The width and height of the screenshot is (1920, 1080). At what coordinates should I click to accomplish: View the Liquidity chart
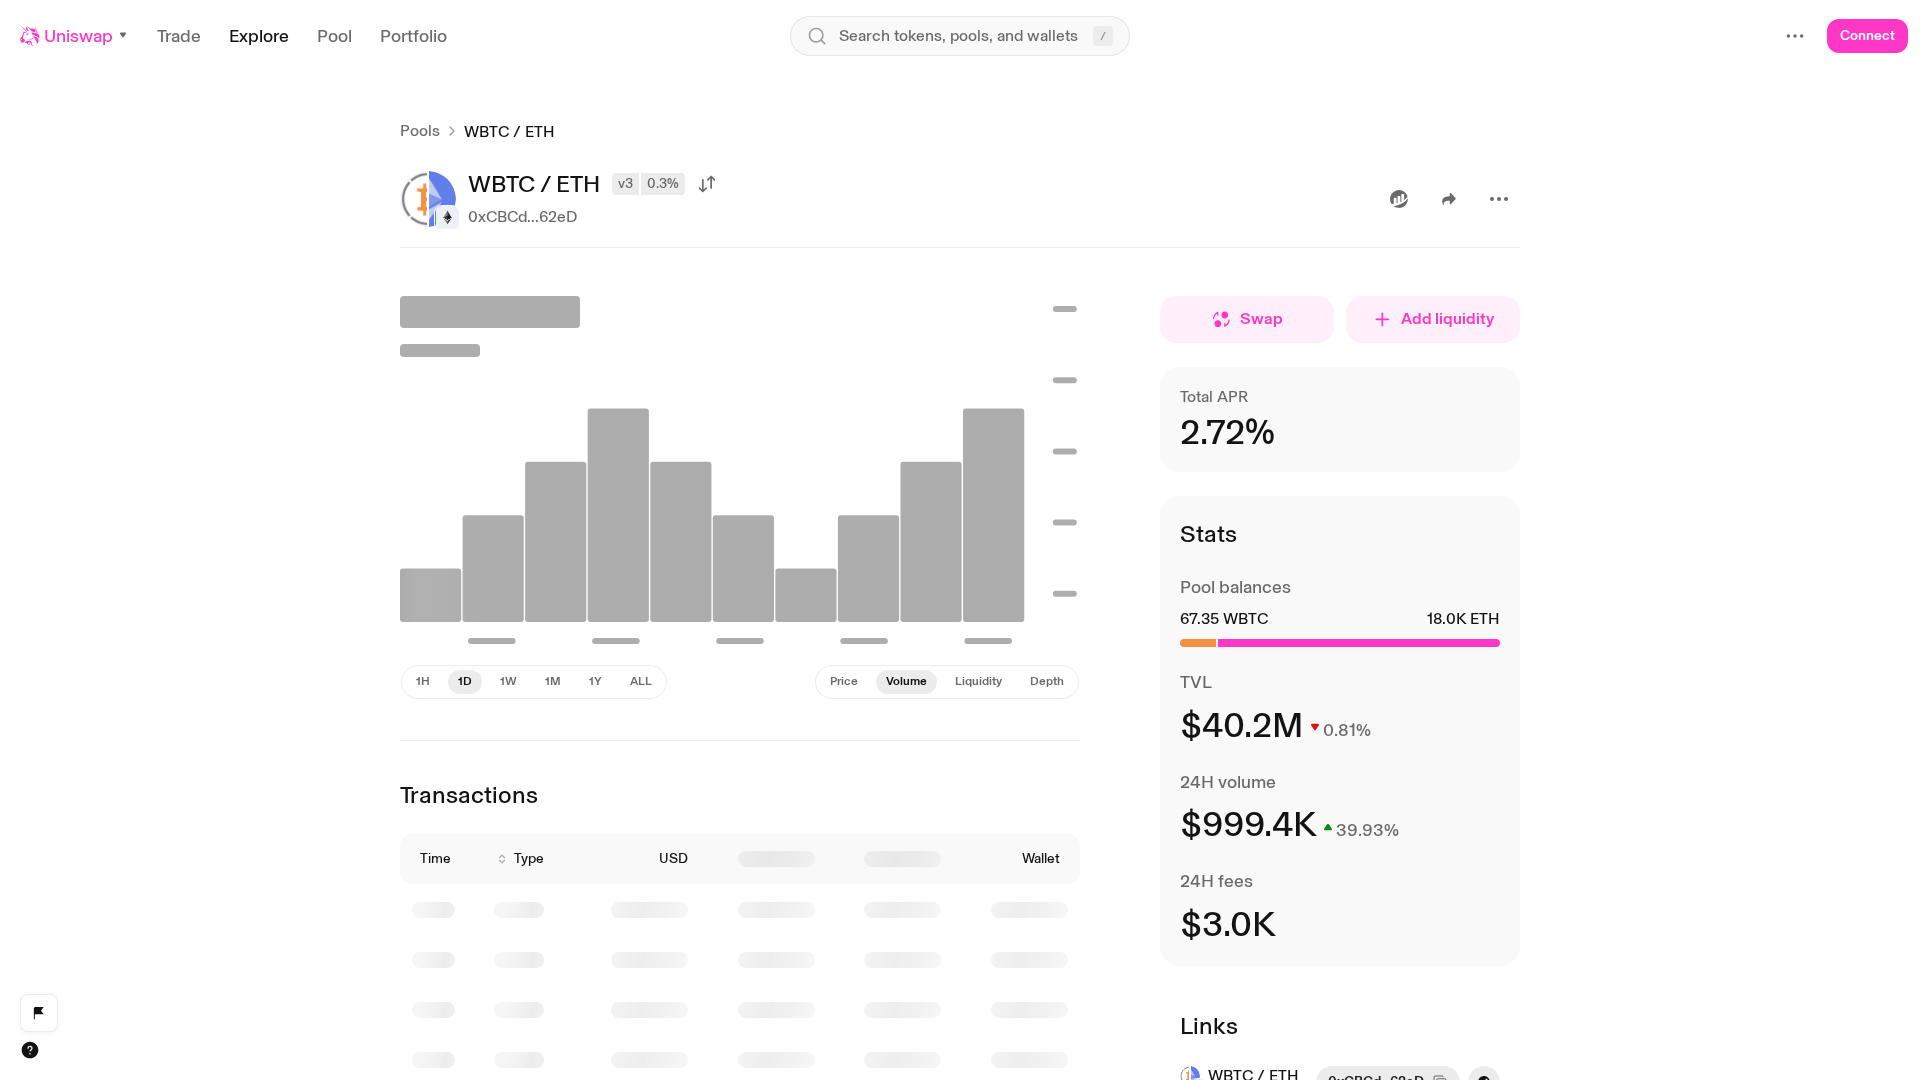coord(978,682)
